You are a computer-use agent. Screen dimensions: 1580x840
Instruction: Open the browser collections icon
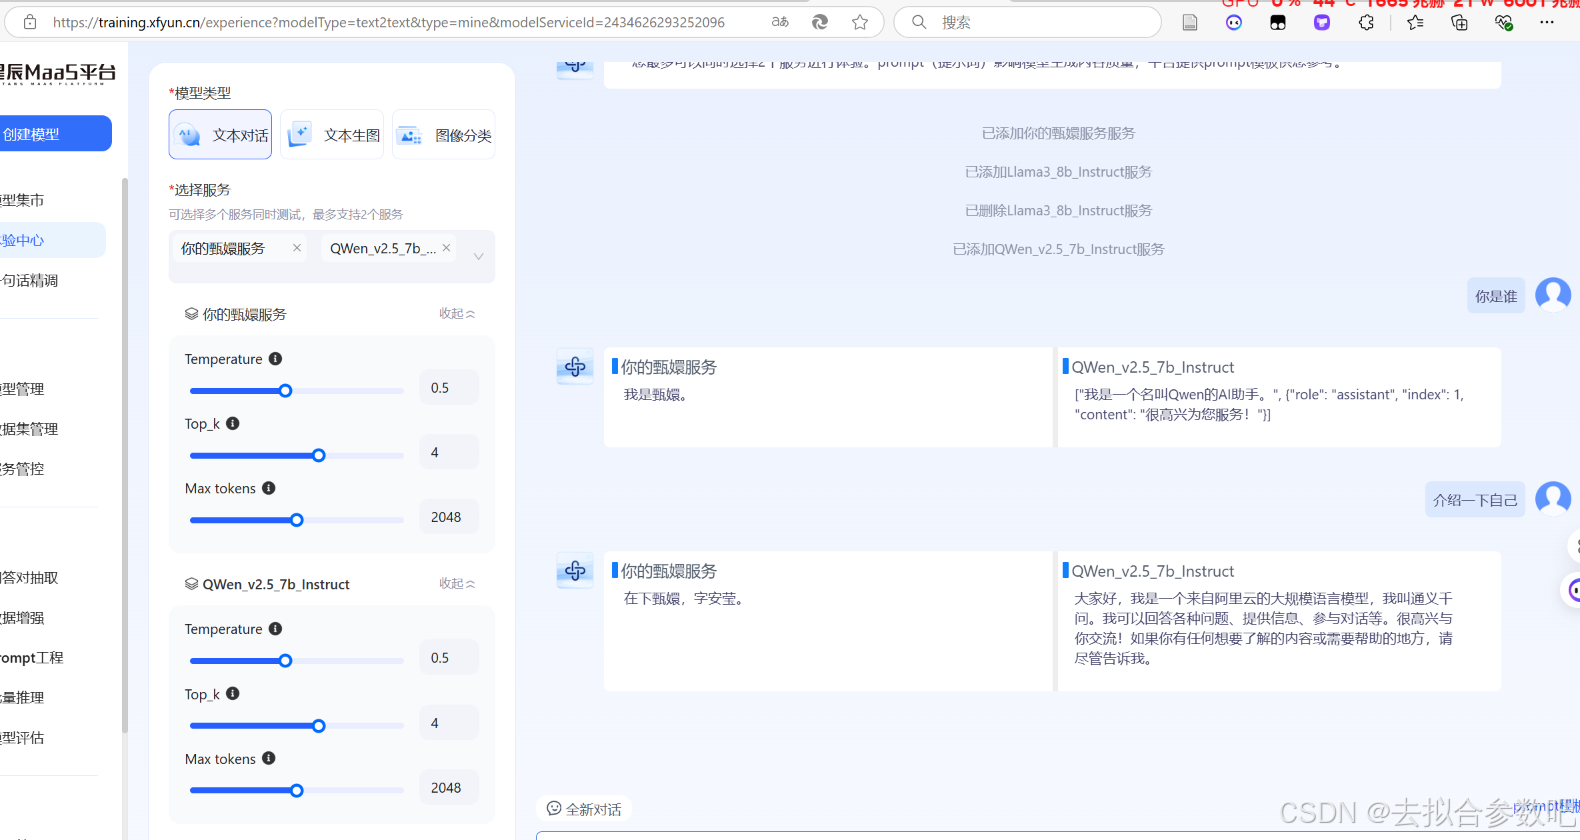click(x=1459, y=22)
